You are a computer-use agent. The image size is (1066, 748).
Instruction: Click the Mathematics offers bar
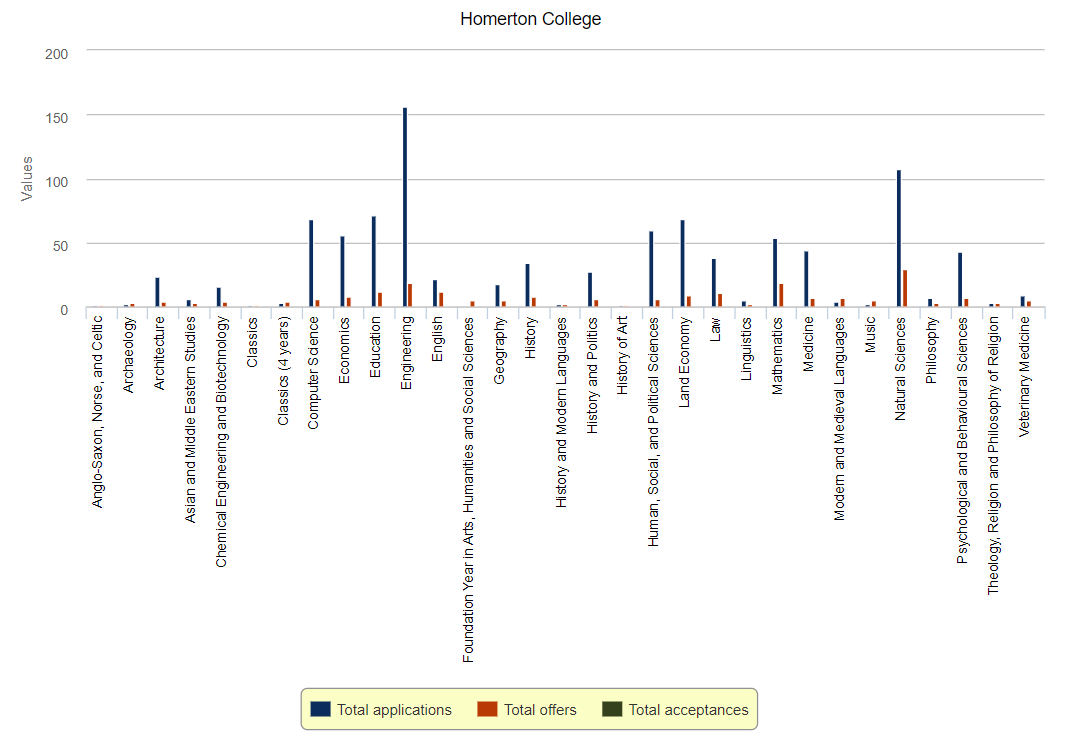[781, 295]
